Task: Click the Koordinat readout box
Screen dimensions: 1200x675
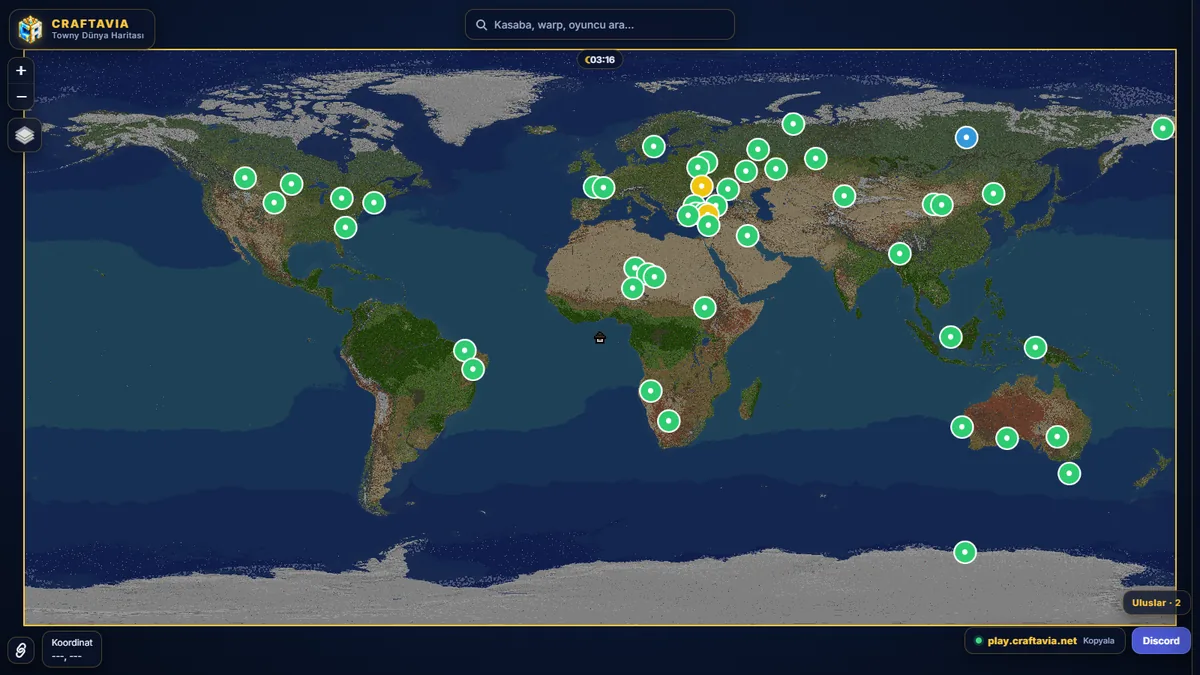Action: [x=72, y=649]
